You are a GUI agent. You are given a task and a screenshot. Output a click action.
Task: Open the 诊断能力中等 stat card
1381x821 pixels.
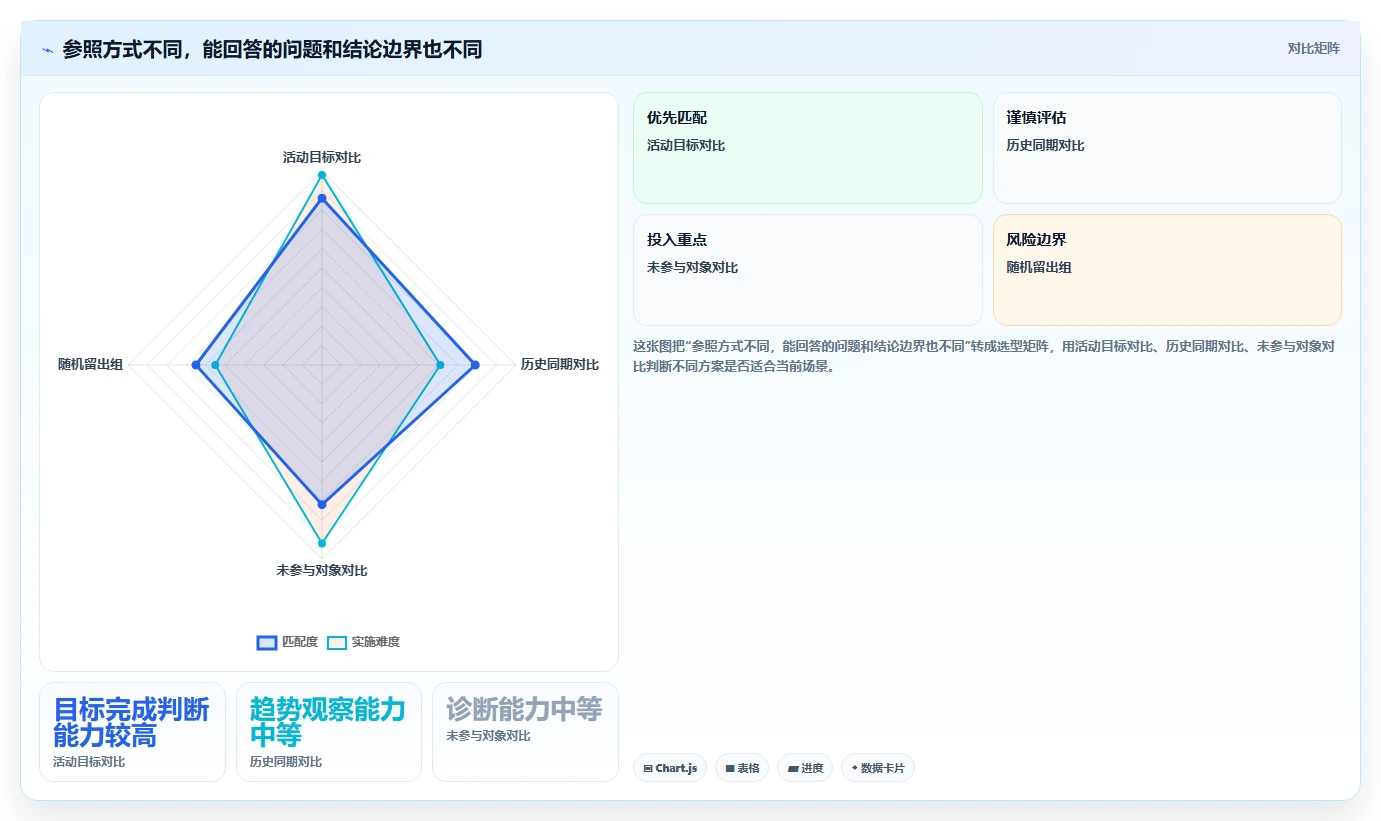pos(525,732)
